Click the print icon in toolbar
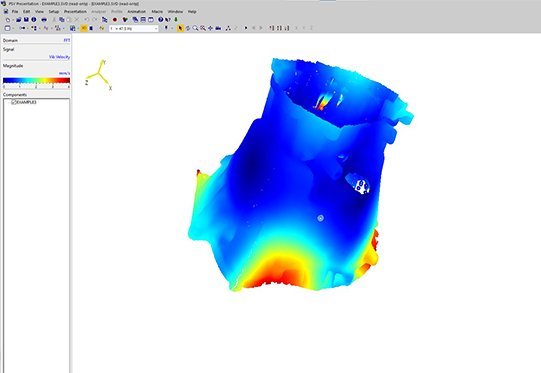The width and height of the screenshot is (541, 373). click(x=44, y=20)
